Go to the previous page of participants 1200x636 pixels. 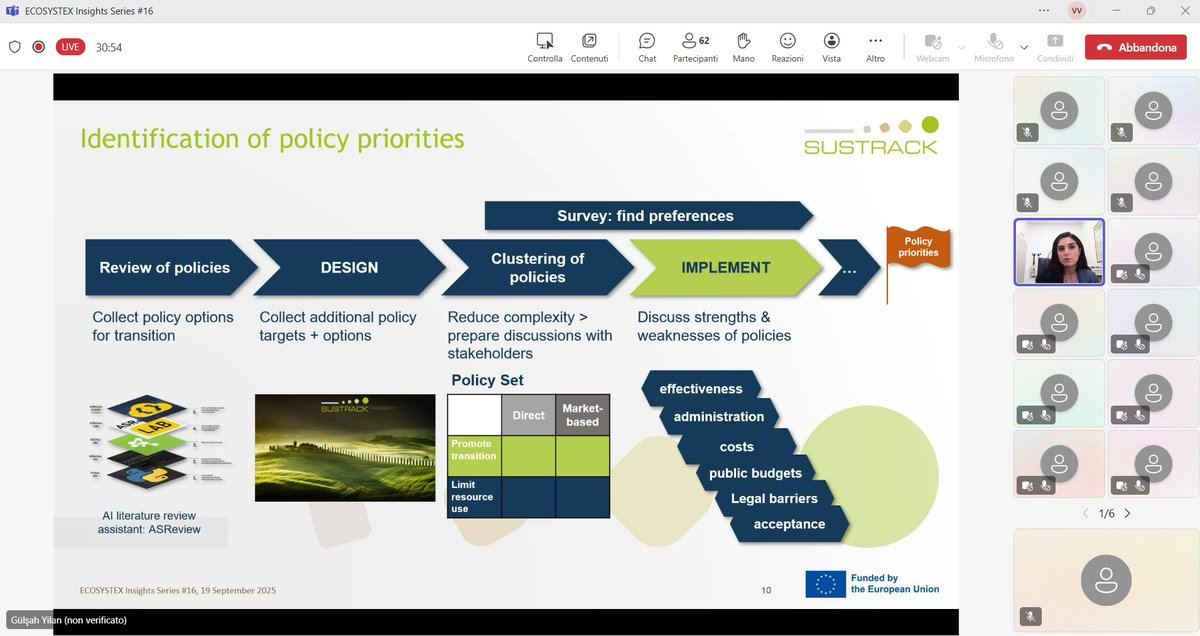click(x=1086, y=513)
